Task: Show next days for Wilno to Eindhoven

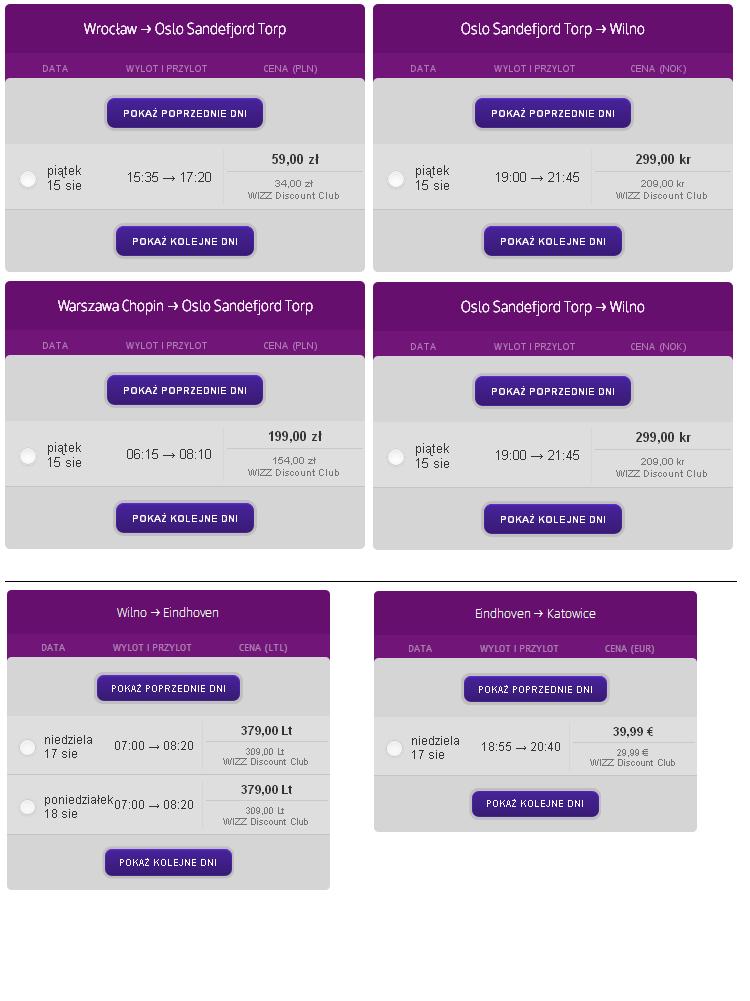Action: click(x=169, y=862)
